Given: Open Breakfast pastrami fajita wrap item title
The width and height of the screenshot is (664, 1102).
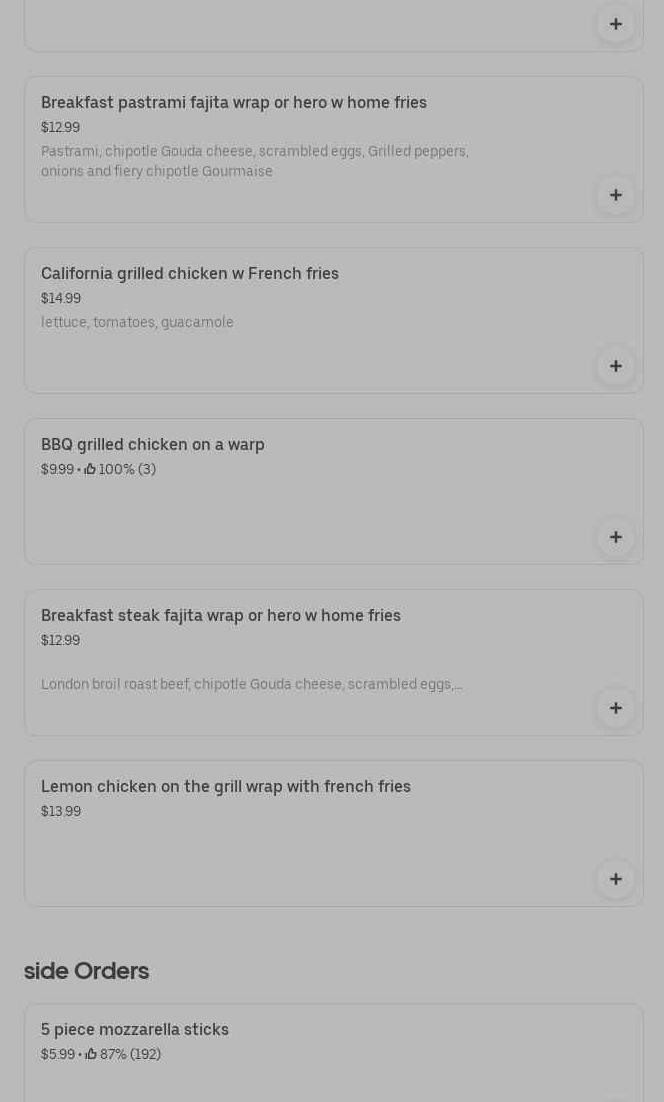Looking at the screenshot, I should pyautogui.click(x=233, y=102).
